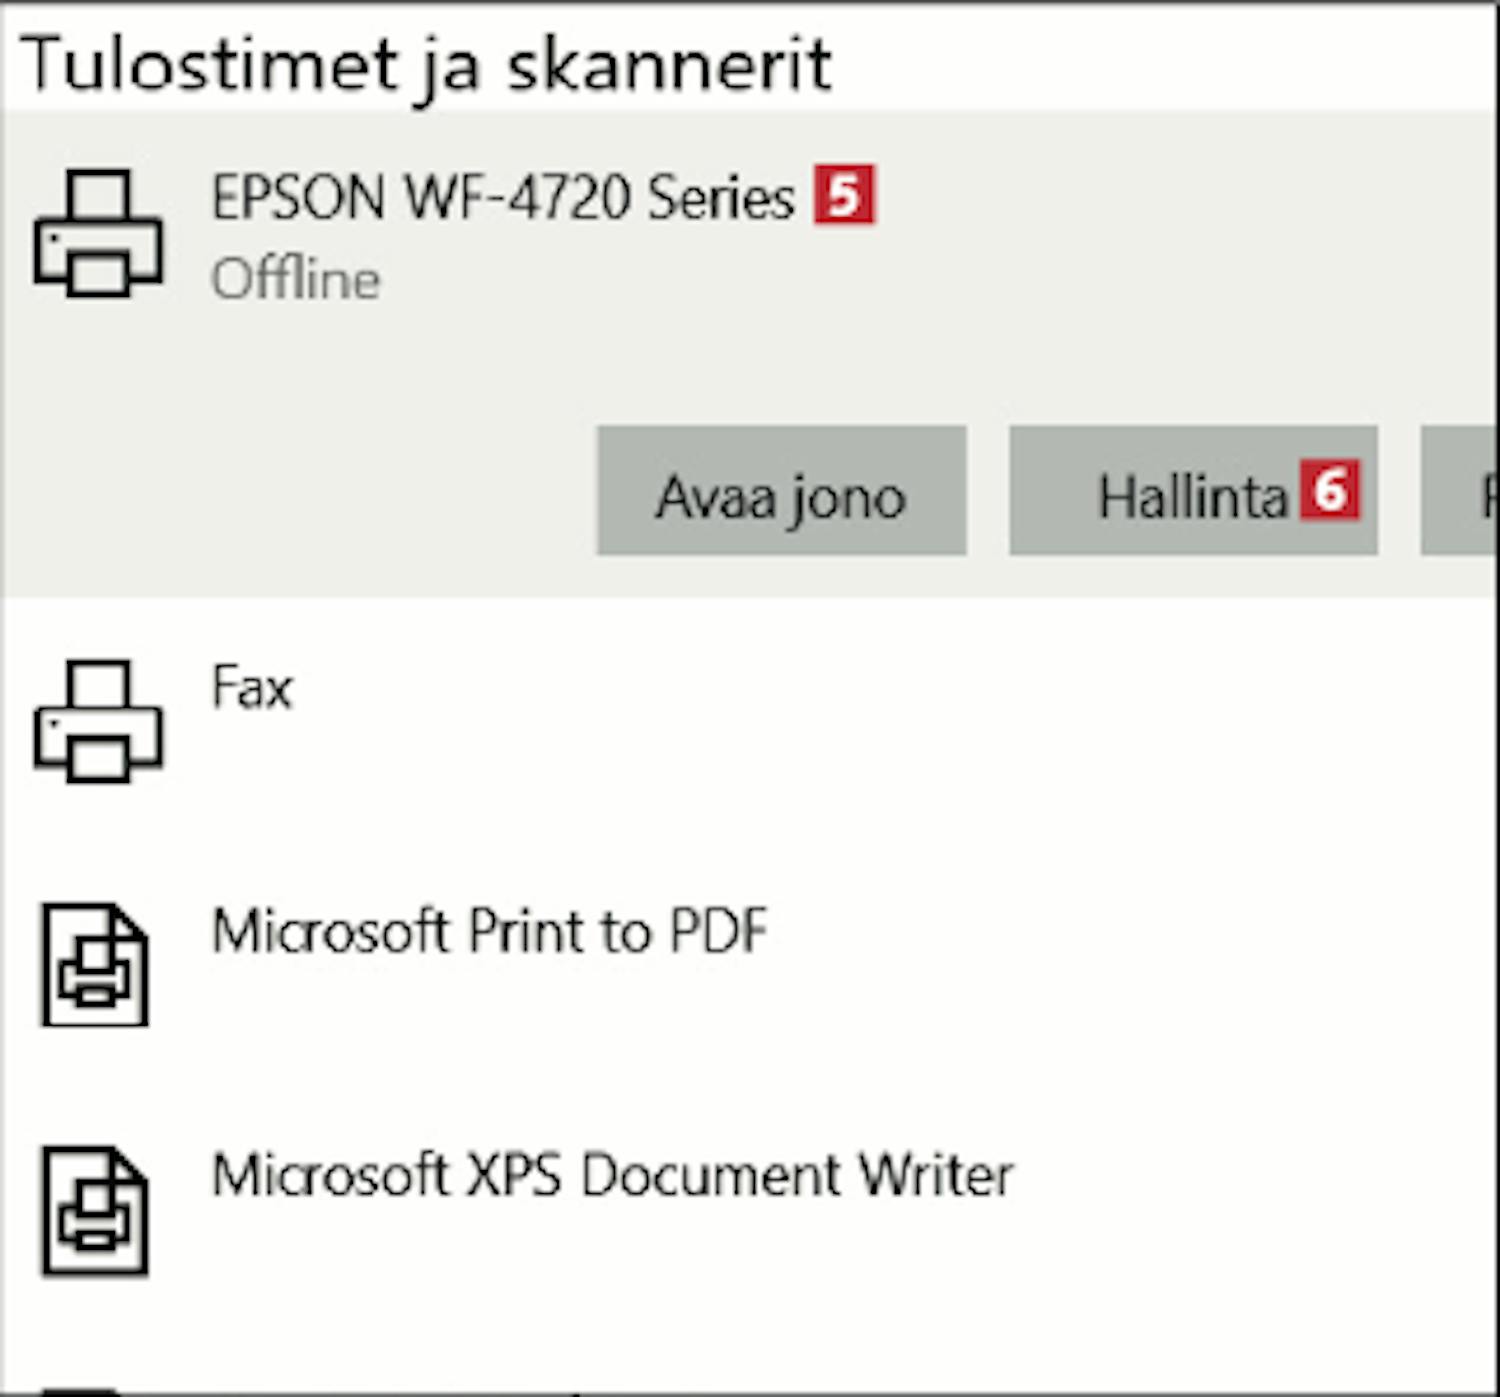Open Hallinta for the EPSON printer
The image size is (1500, 1397).
coord(1193,490)
